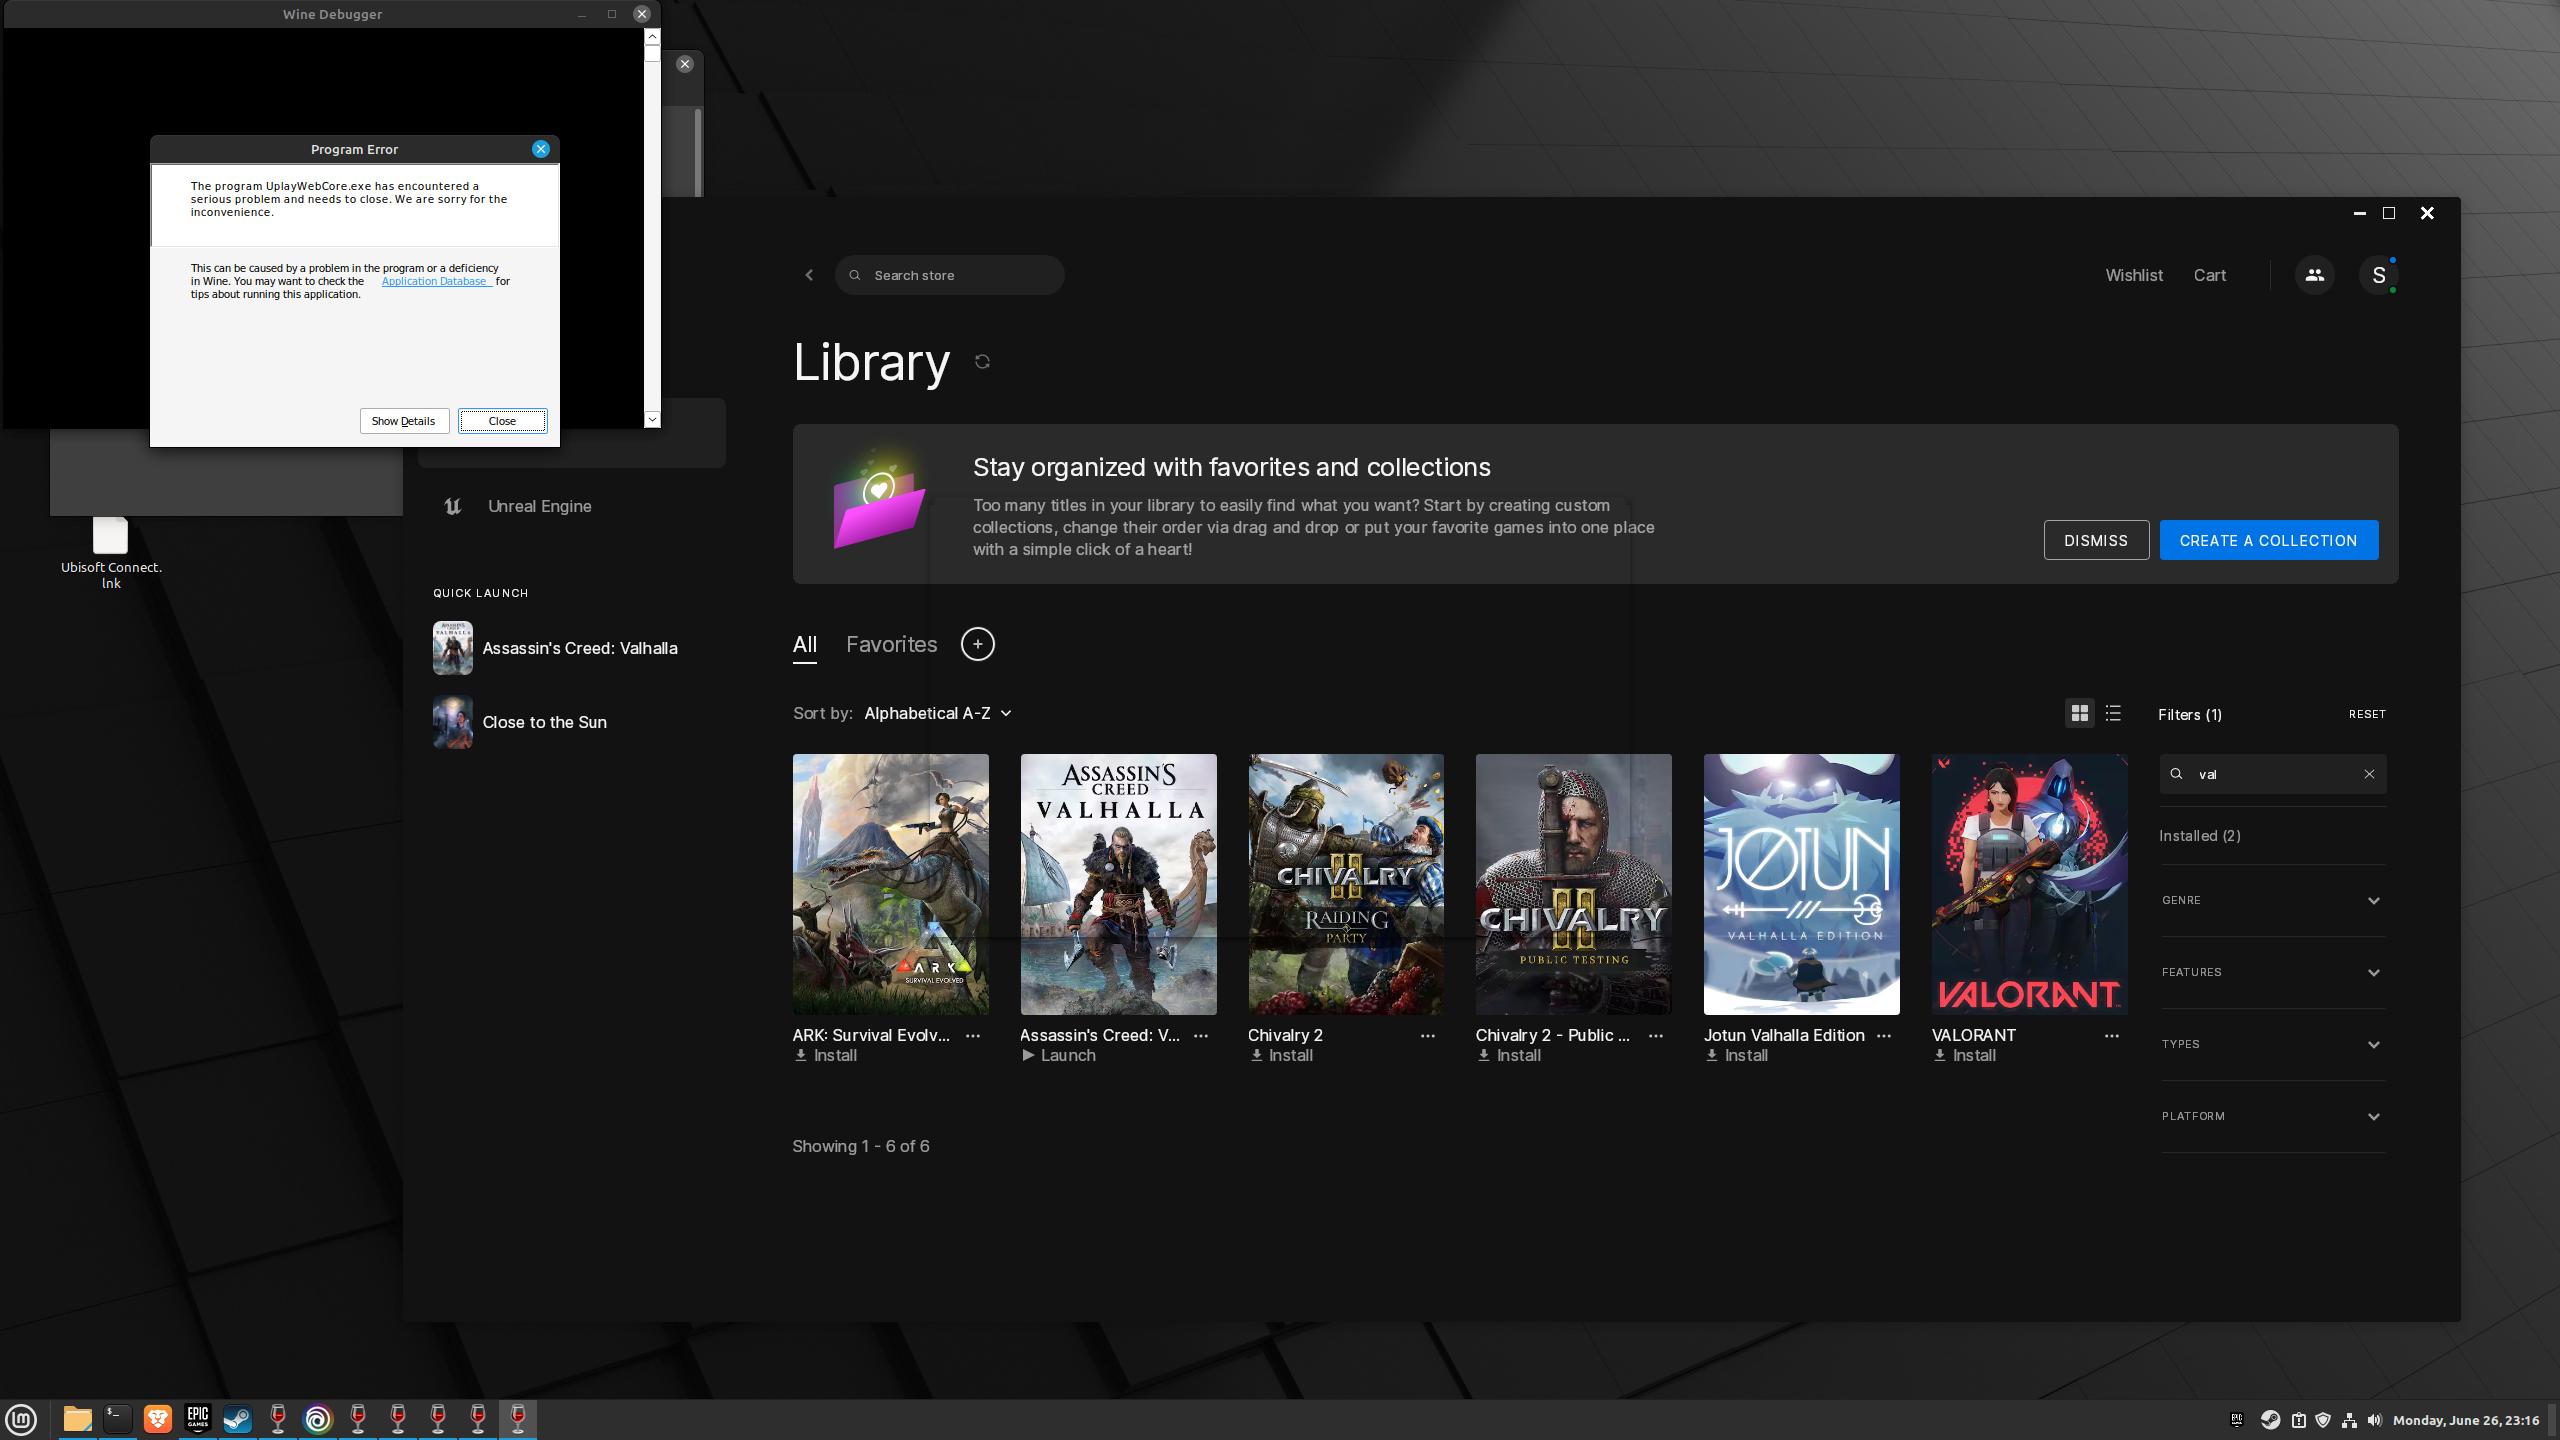Expand the TYPES filter section
2560x1440 pixels.
point(2272,1044)
